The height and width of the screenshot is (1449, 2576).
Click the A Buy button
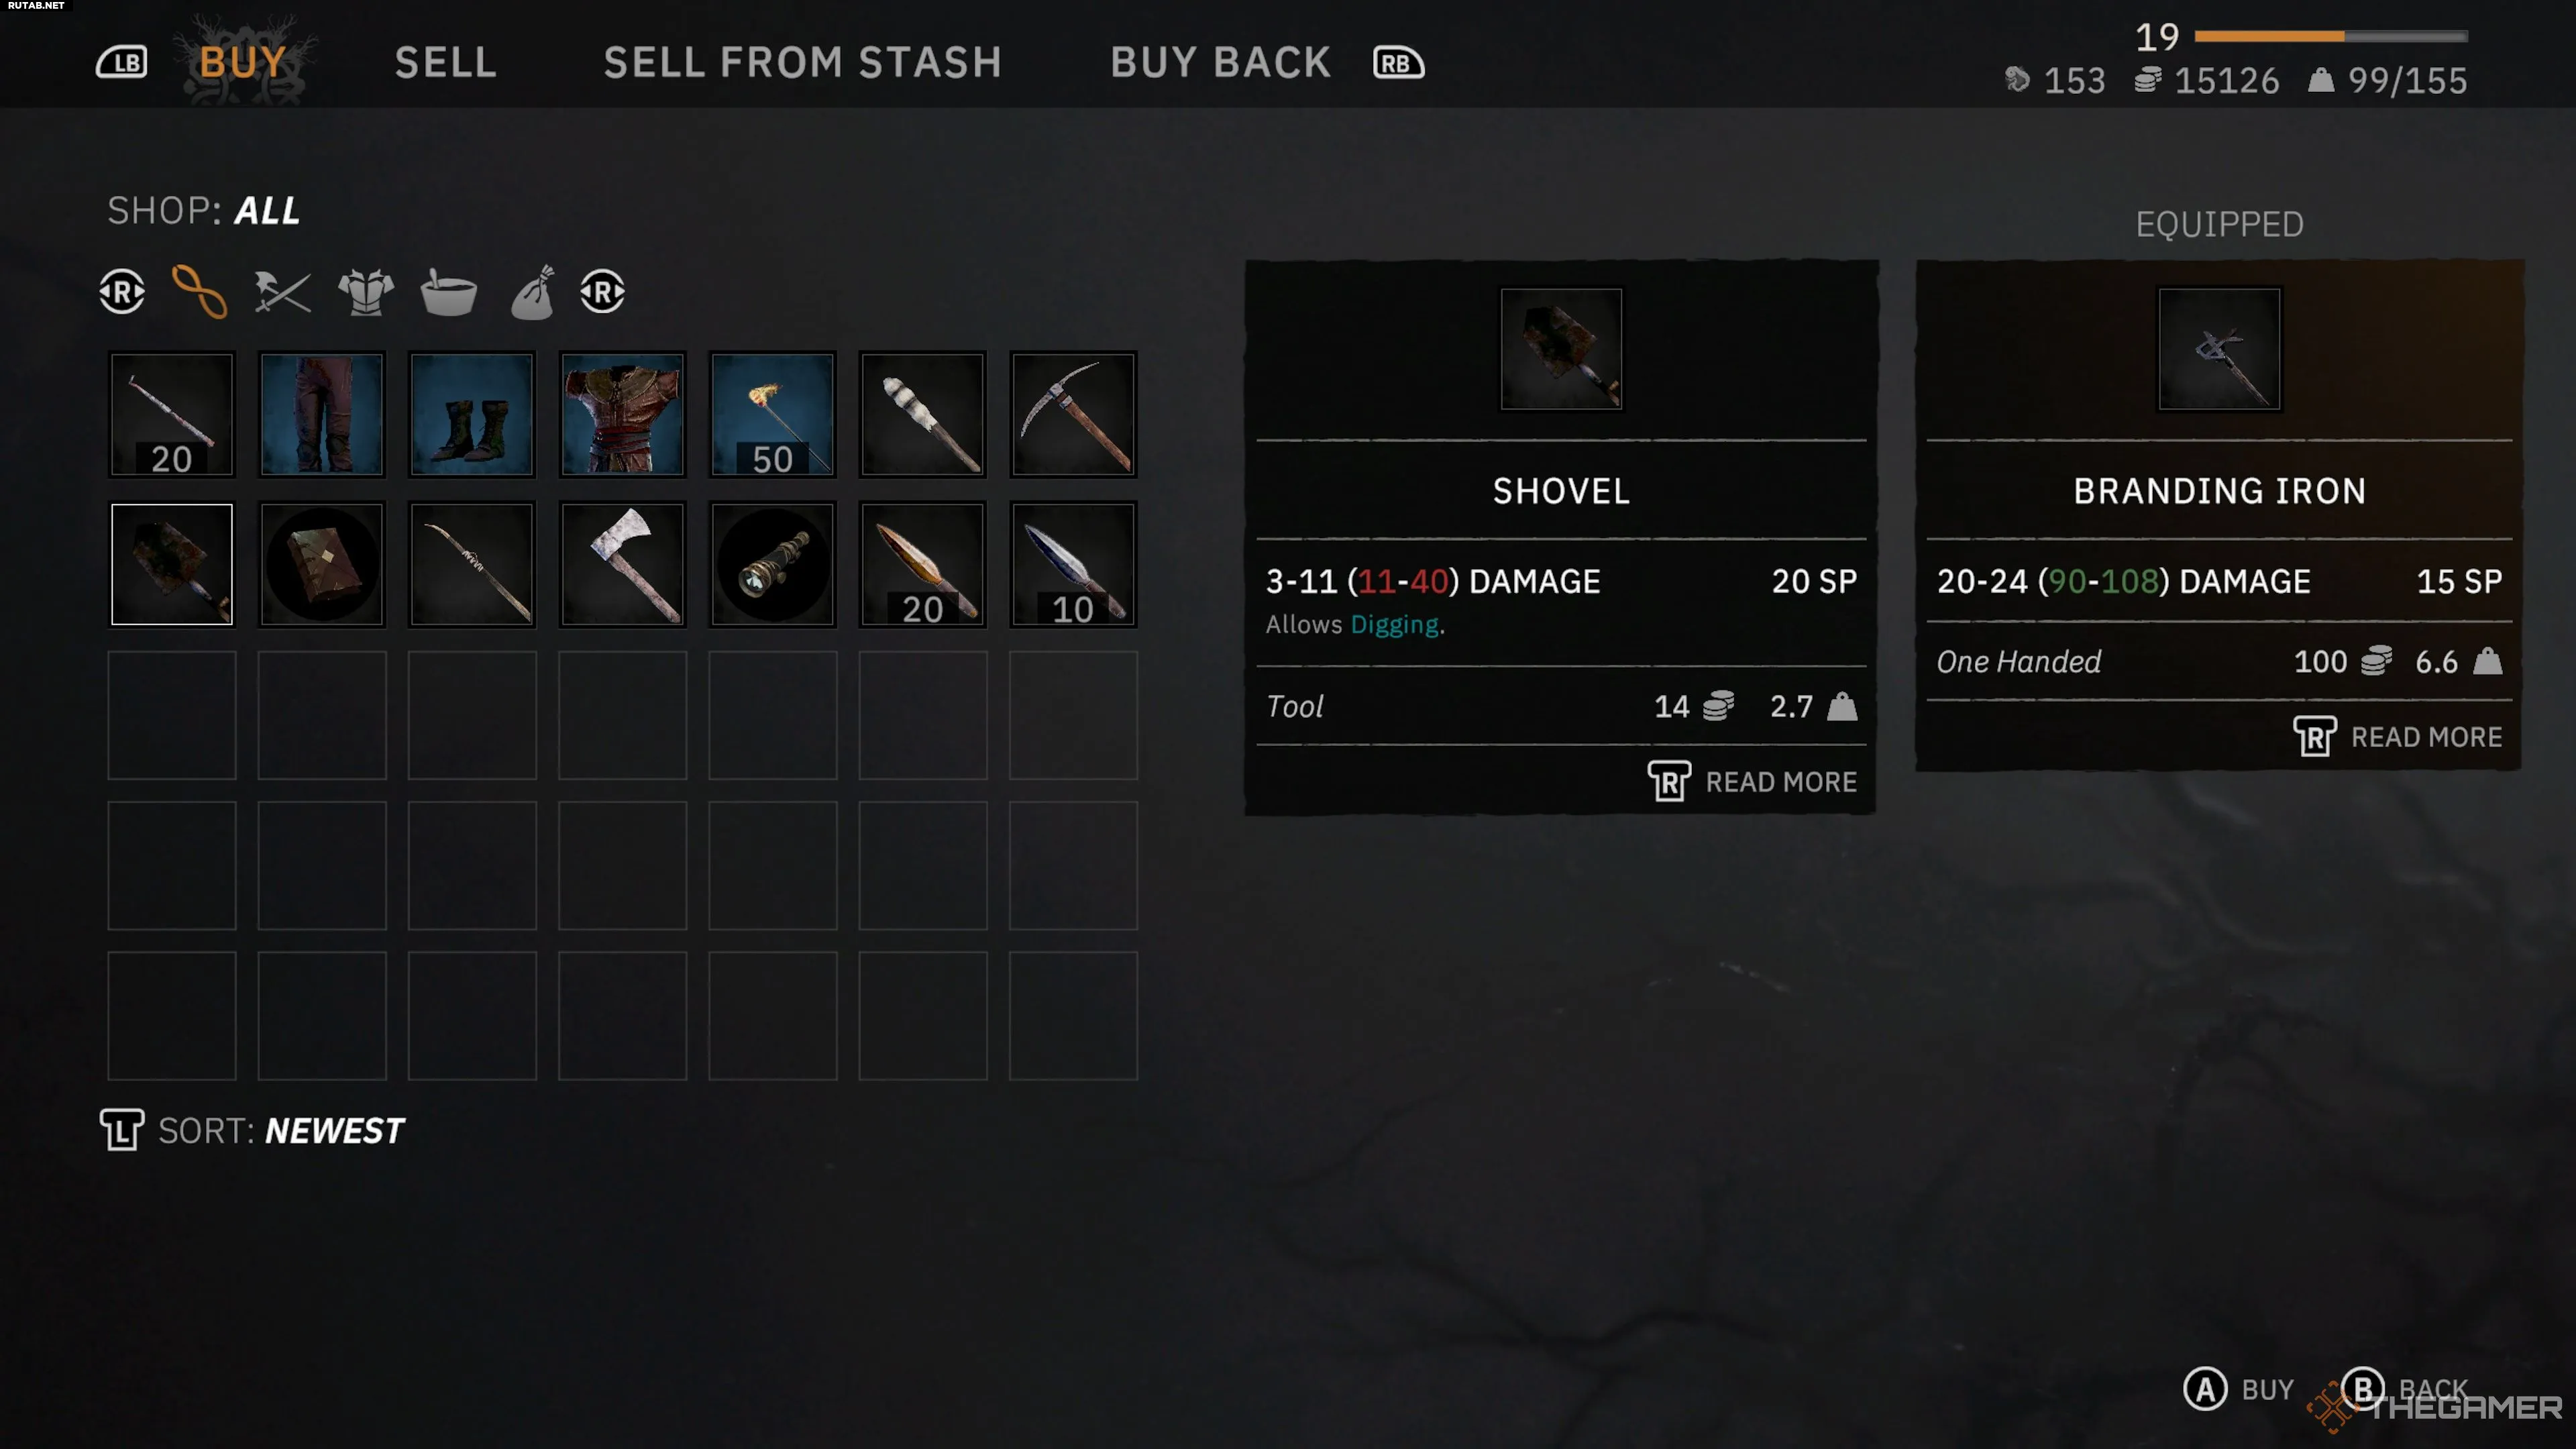click(2238, 1389)
